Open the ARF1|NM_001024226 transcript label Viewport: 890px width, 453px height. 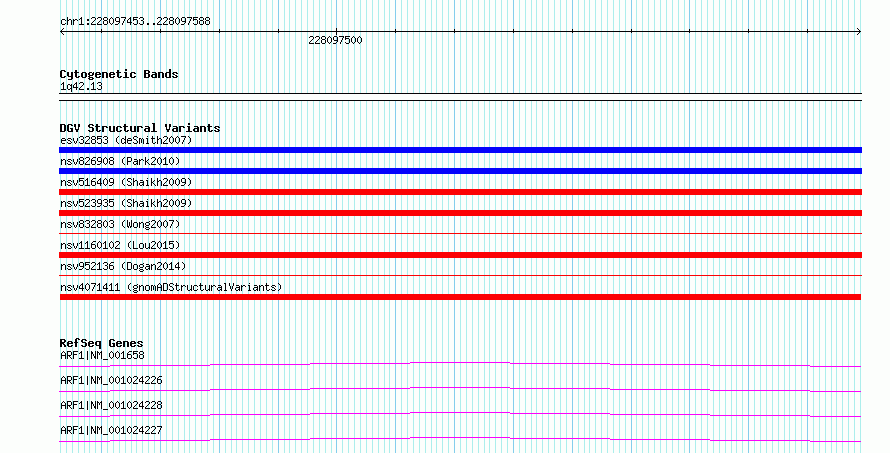coord(111,380)
